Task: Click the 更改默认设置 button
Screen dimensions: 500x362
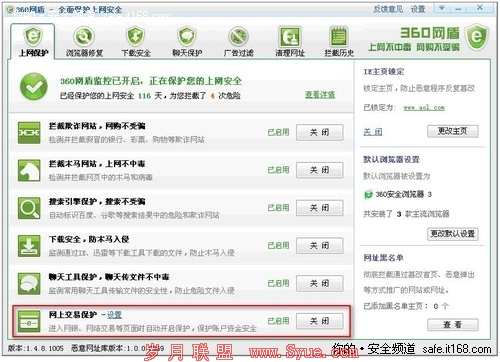Action: [453, 234]
